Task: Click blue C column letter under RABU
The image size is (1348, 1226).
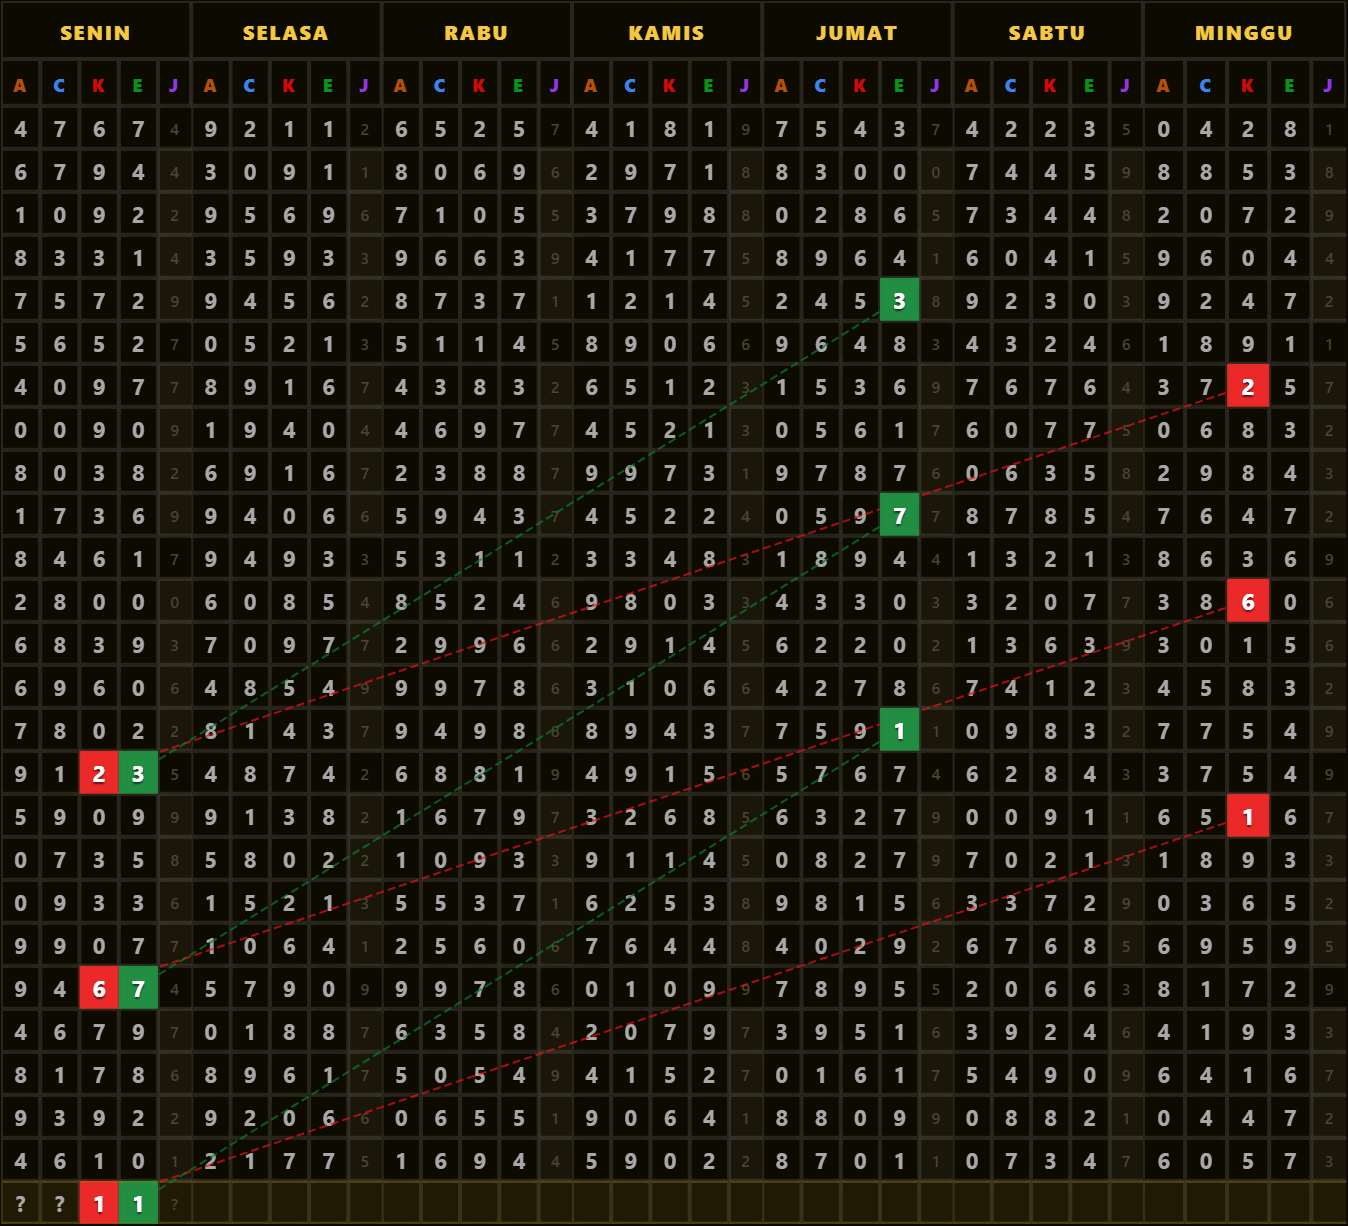Action: point(440,86)
